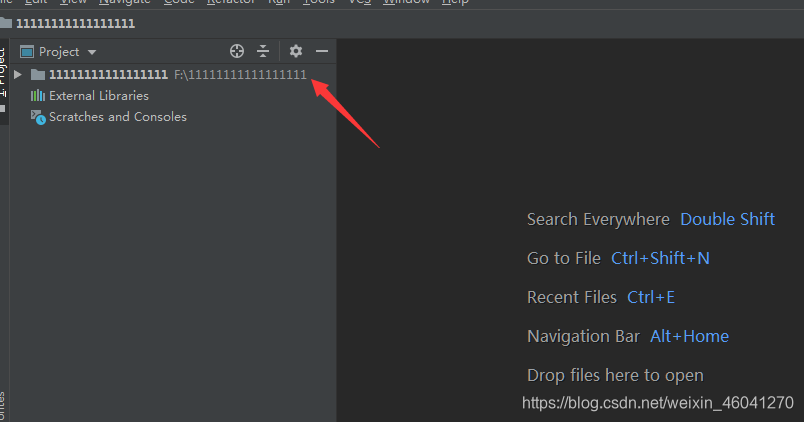The width and height of the screenshot is (804, 422).
Task: Click the Navigation Bar label
Action: tap(584, 336)
